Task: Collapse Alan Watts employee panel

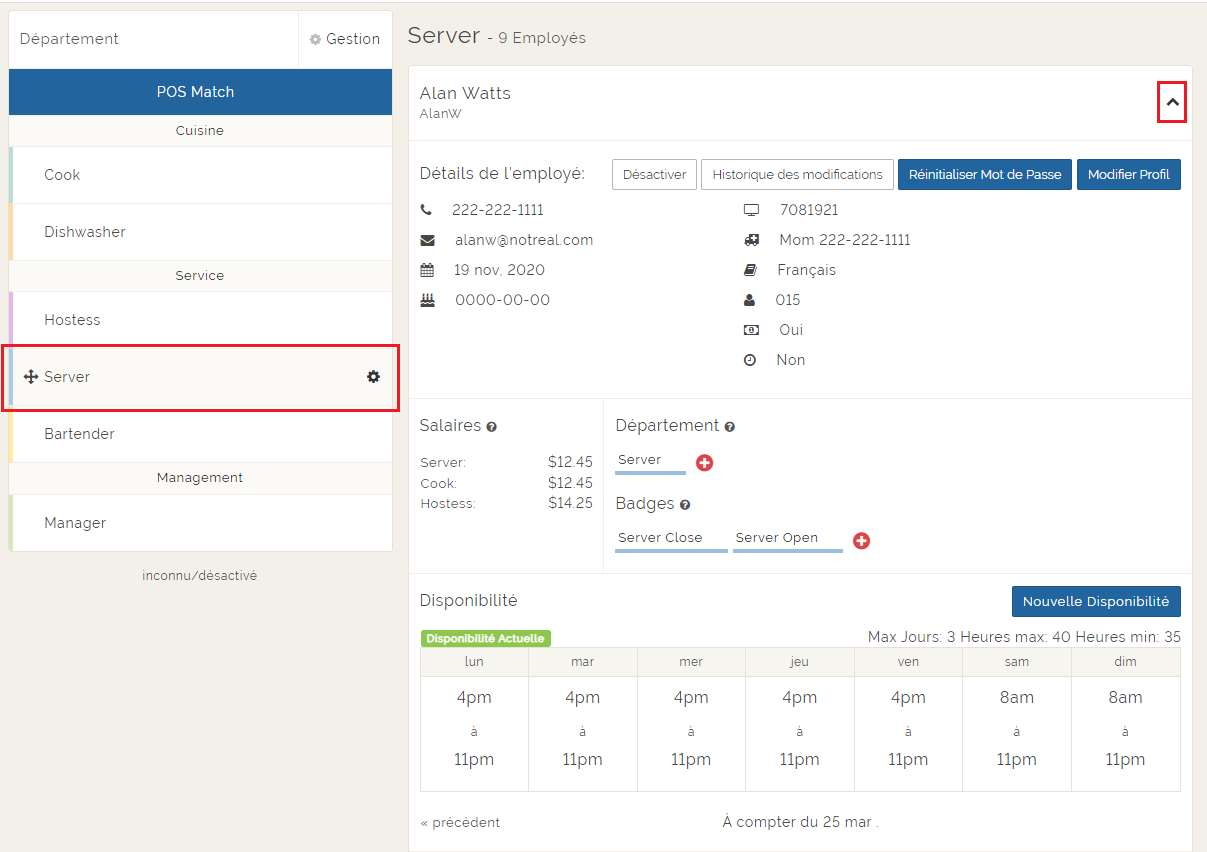Action: pyautogui.click(x=1172, y=102)
